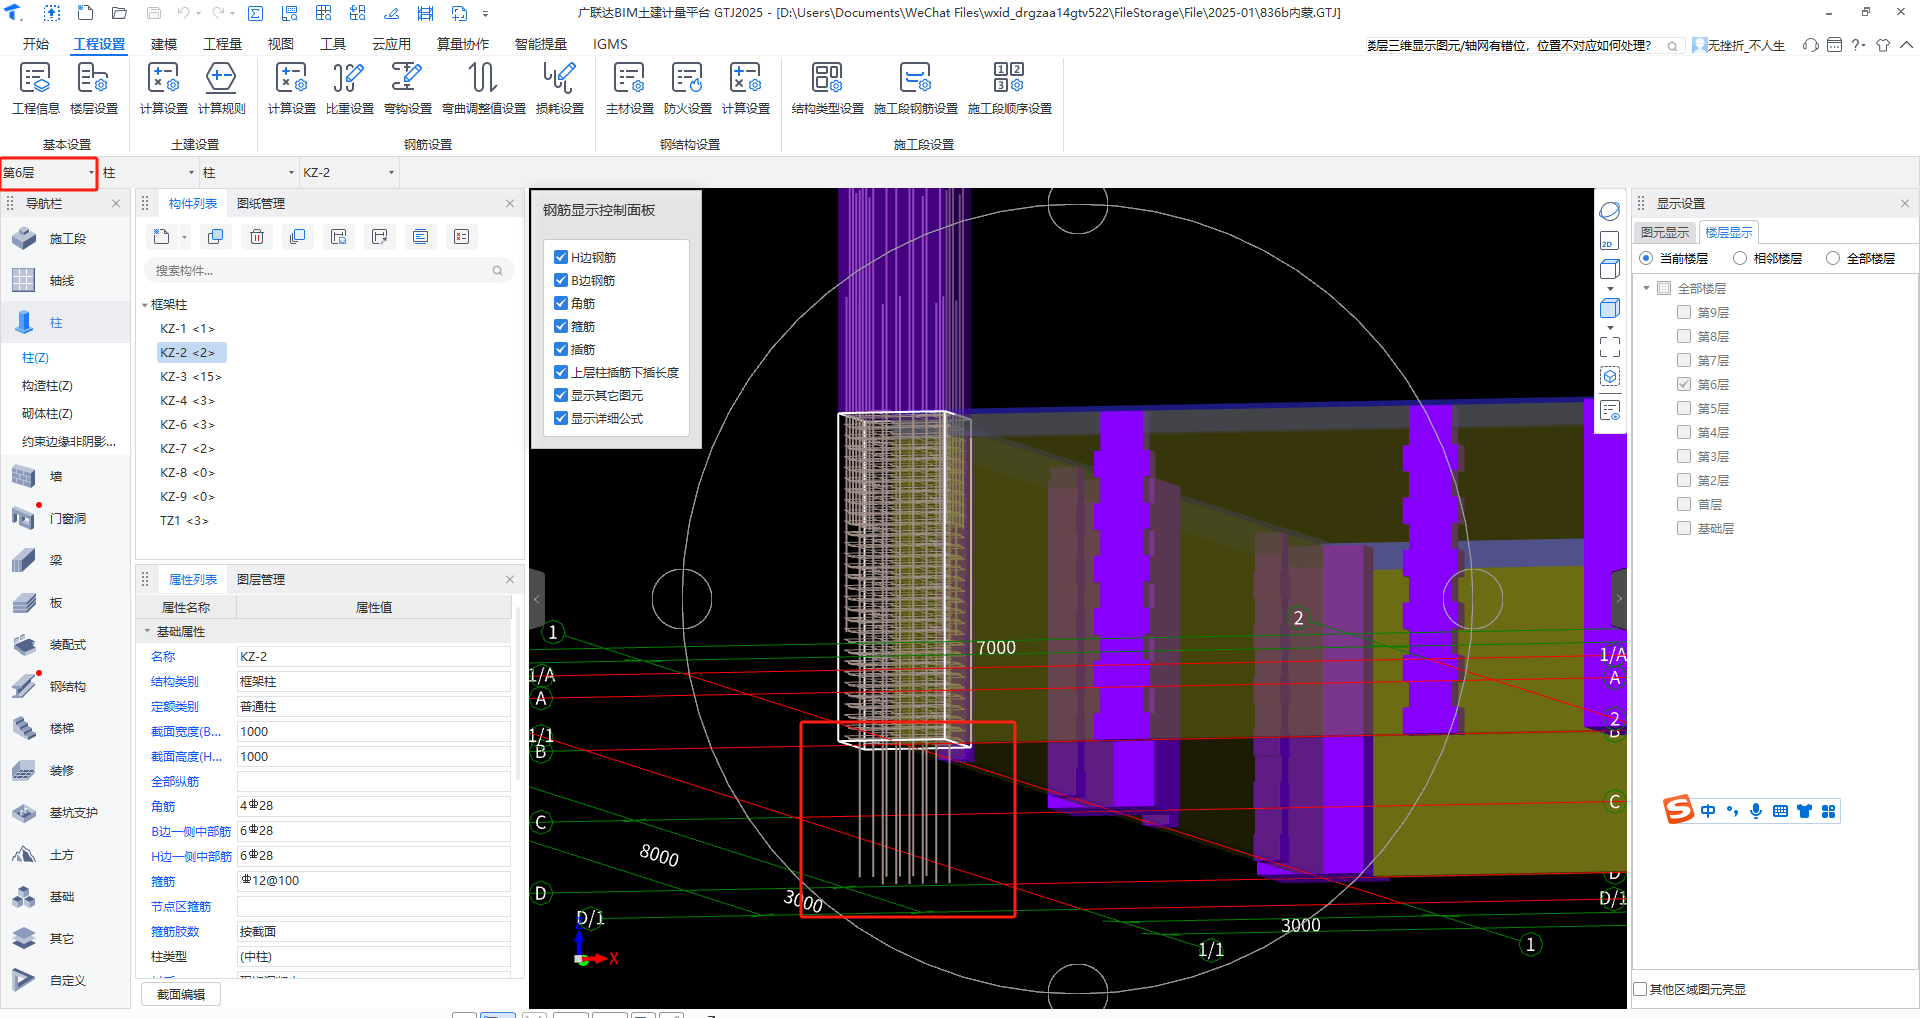Toggle 箍筋 rebar display checkbox

pos(561,326)
